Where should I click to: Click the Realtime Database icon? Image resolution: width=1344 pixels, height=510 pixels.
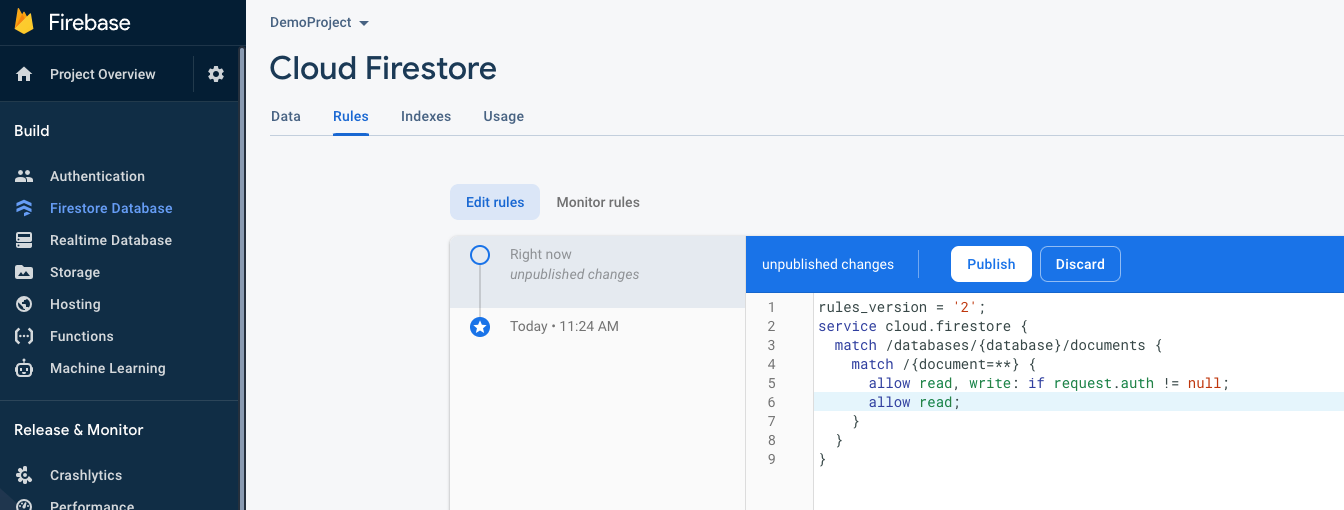pos(24,240)
